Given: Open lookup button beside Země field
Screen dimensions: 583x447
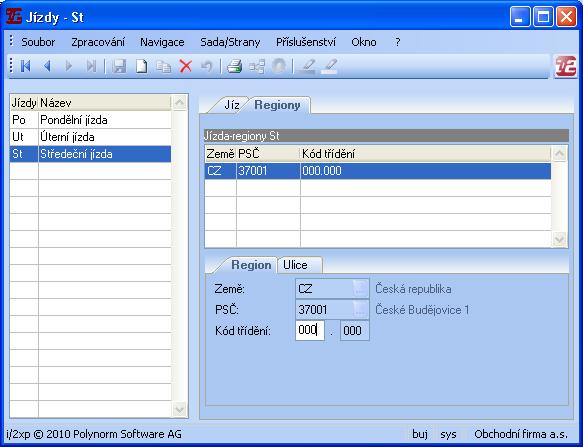Looking at the screenshot, I should (360, 289).
